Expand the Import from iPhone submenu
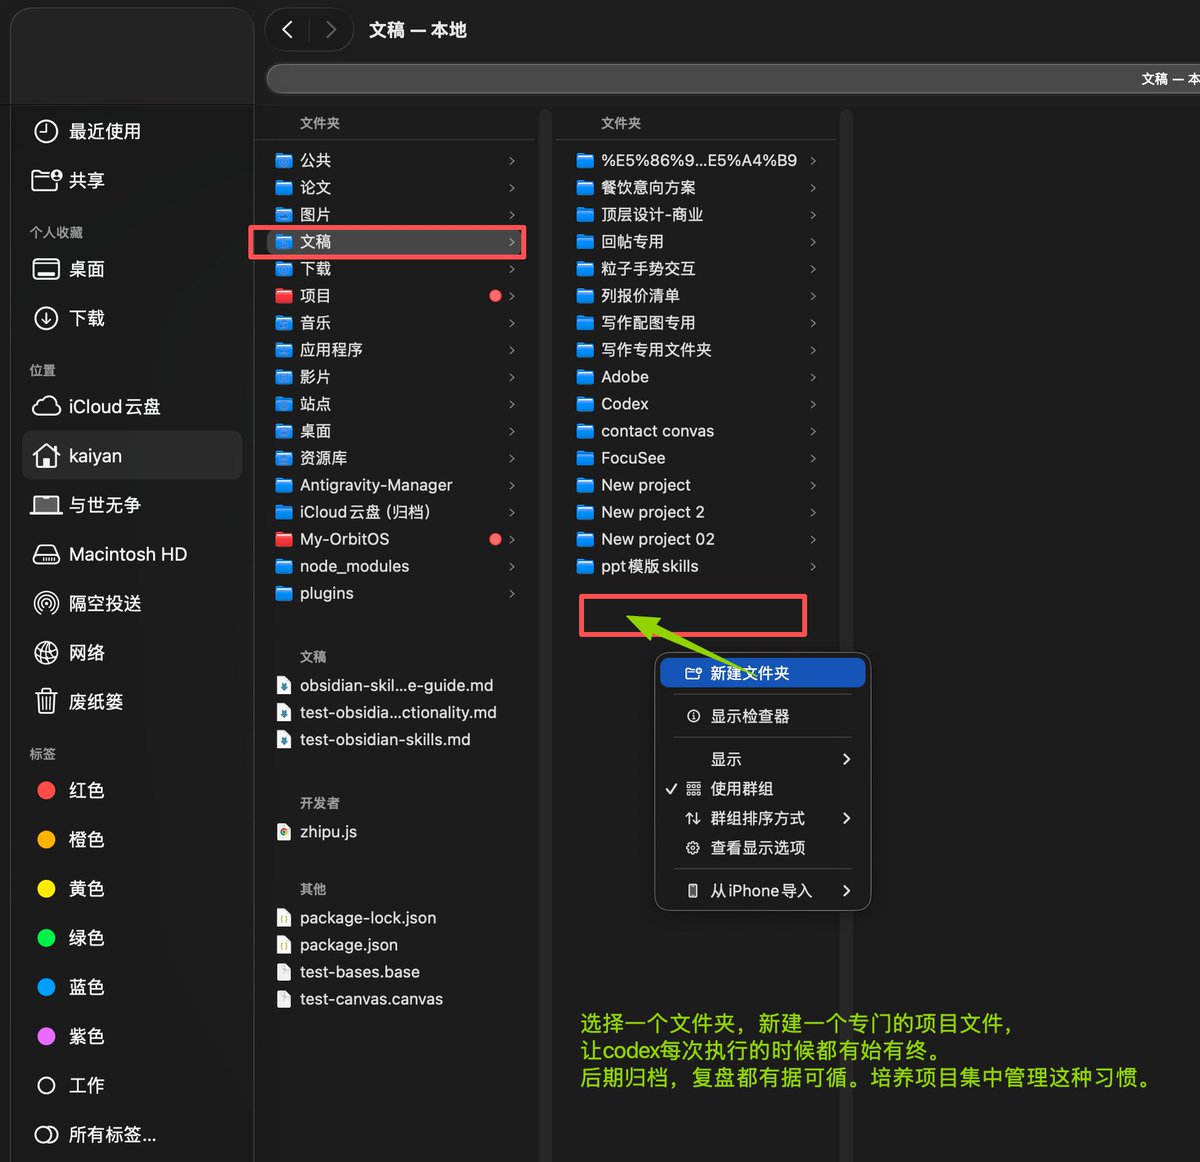 click(x=762, y=890)
